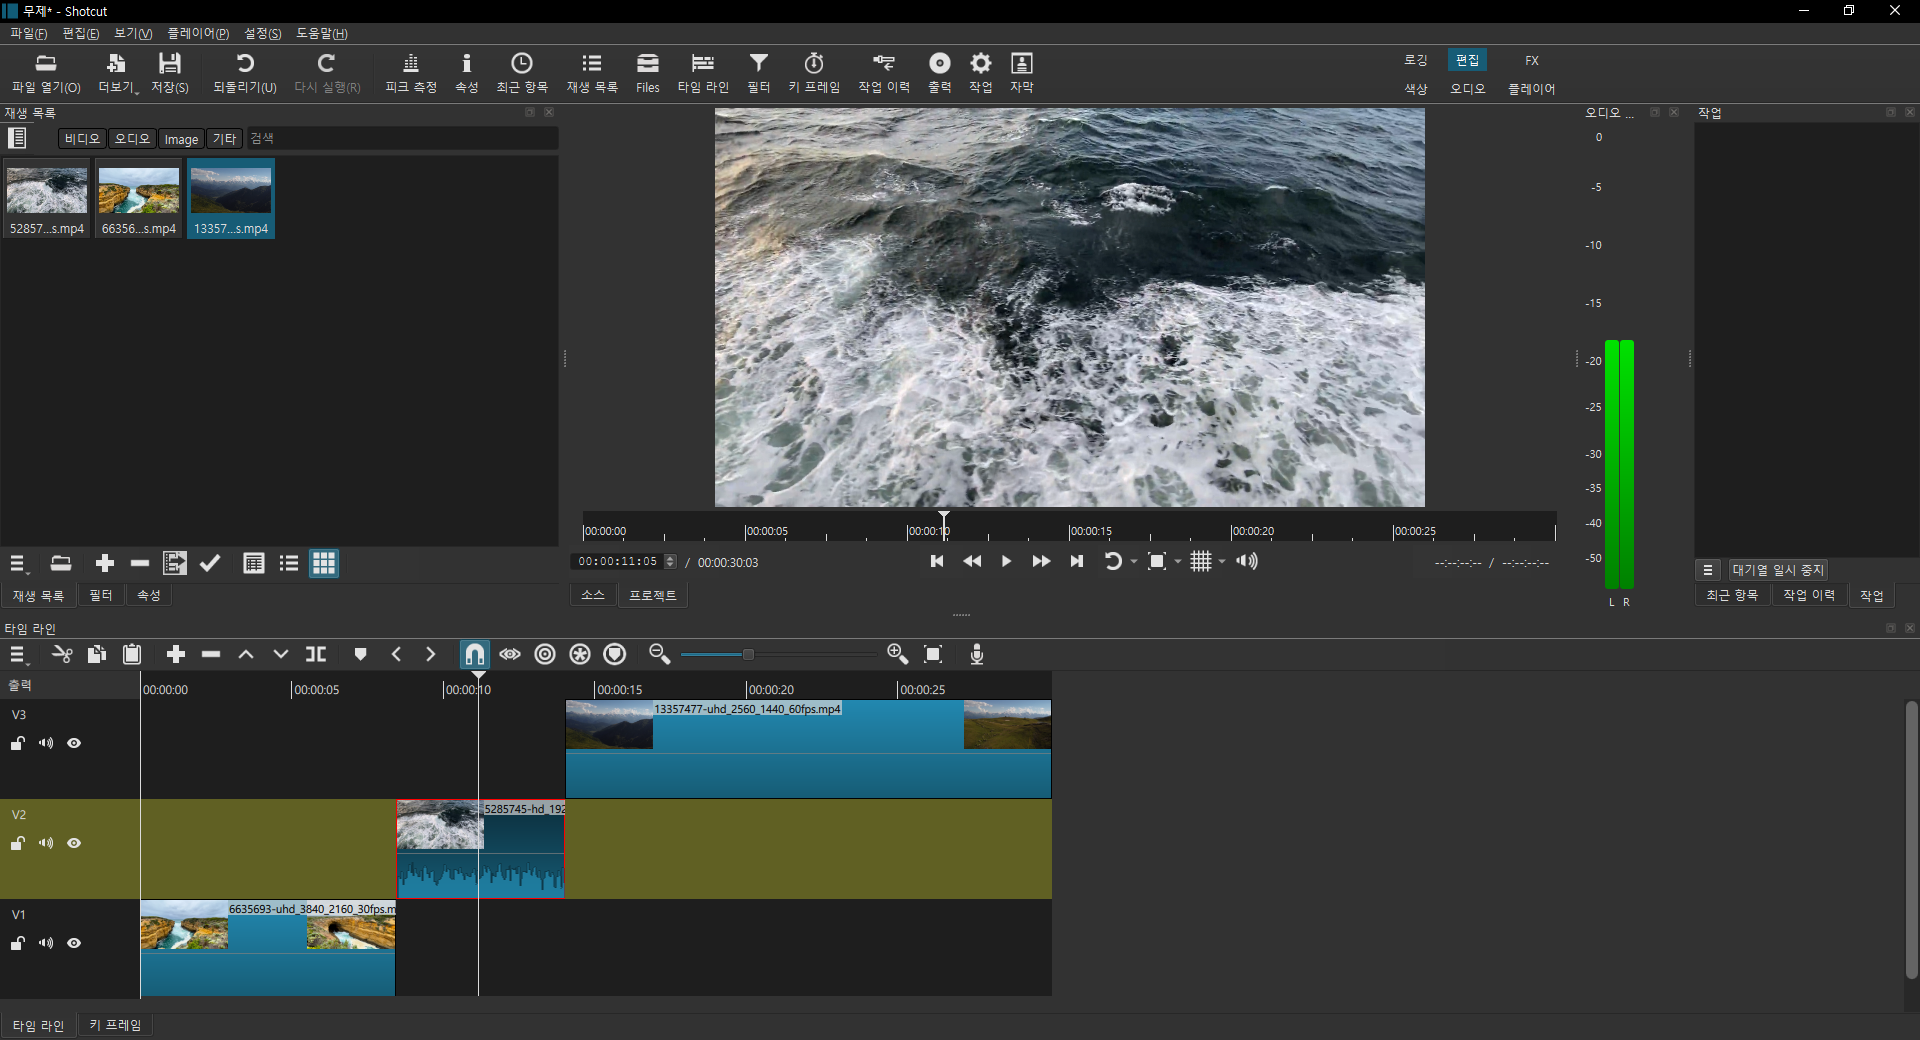The width and height of the screenshot is (1920, 1040).
Task: Open the 보기 menu
Action: (133, 33)
